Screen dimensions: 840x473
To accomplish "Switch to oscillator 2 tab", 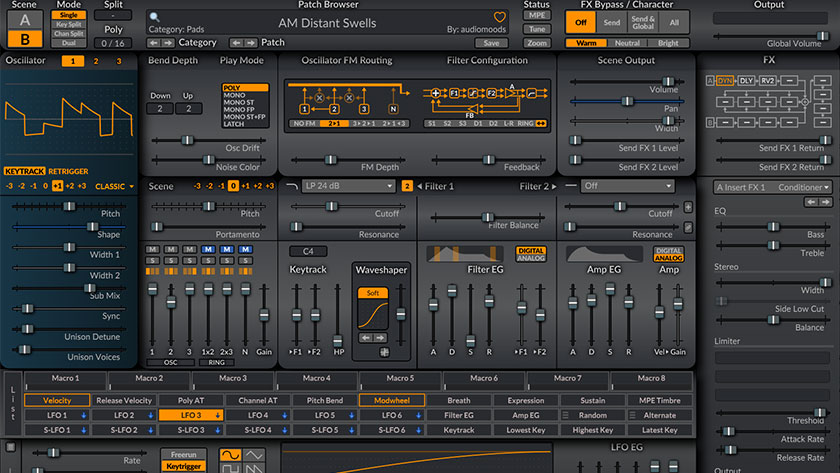I will (x=96, y=62).
